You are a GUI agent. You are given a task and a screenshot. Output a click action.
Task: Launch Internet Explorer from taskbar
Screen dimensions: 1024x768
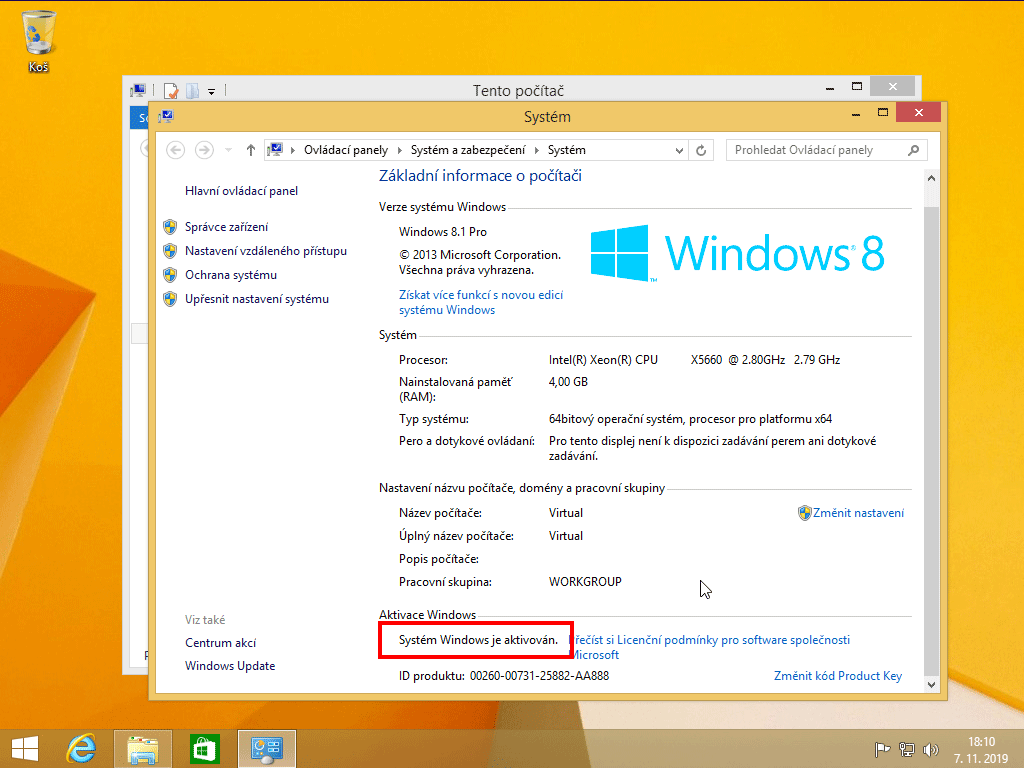tap(81, 748)
